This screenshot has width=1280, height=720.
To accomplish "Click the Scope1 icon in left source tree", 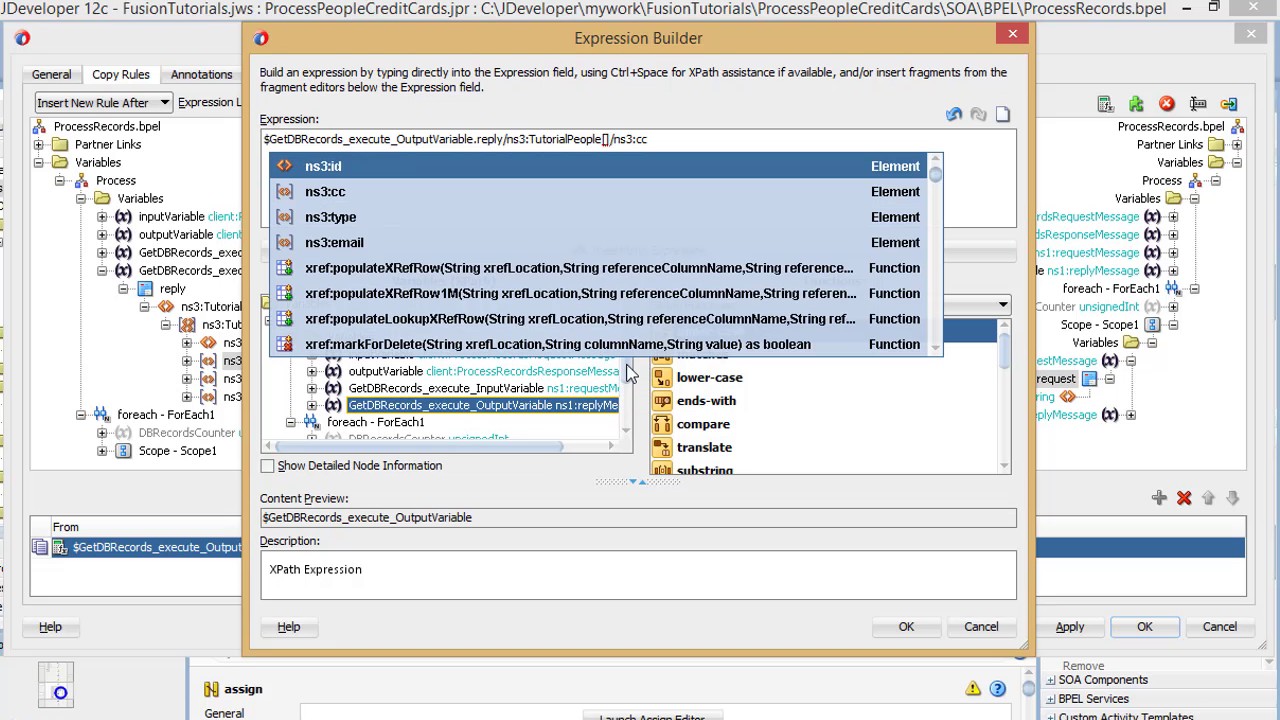I will [x=123, y=451].
